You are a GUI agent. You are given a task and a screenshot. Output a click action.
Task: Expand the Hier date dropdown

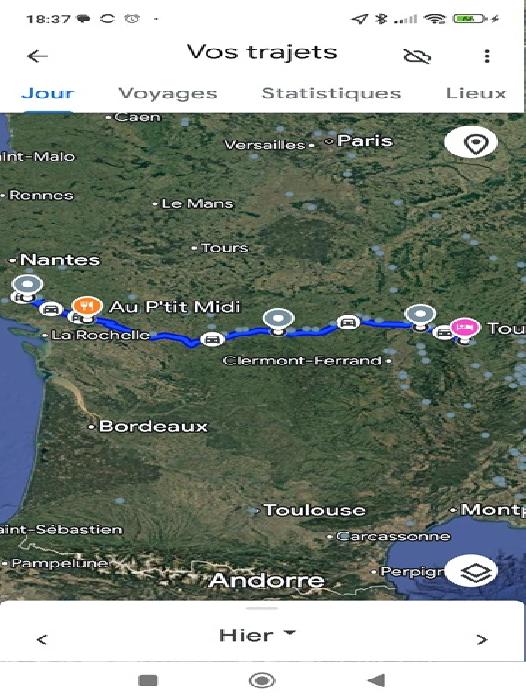(257, 635)
